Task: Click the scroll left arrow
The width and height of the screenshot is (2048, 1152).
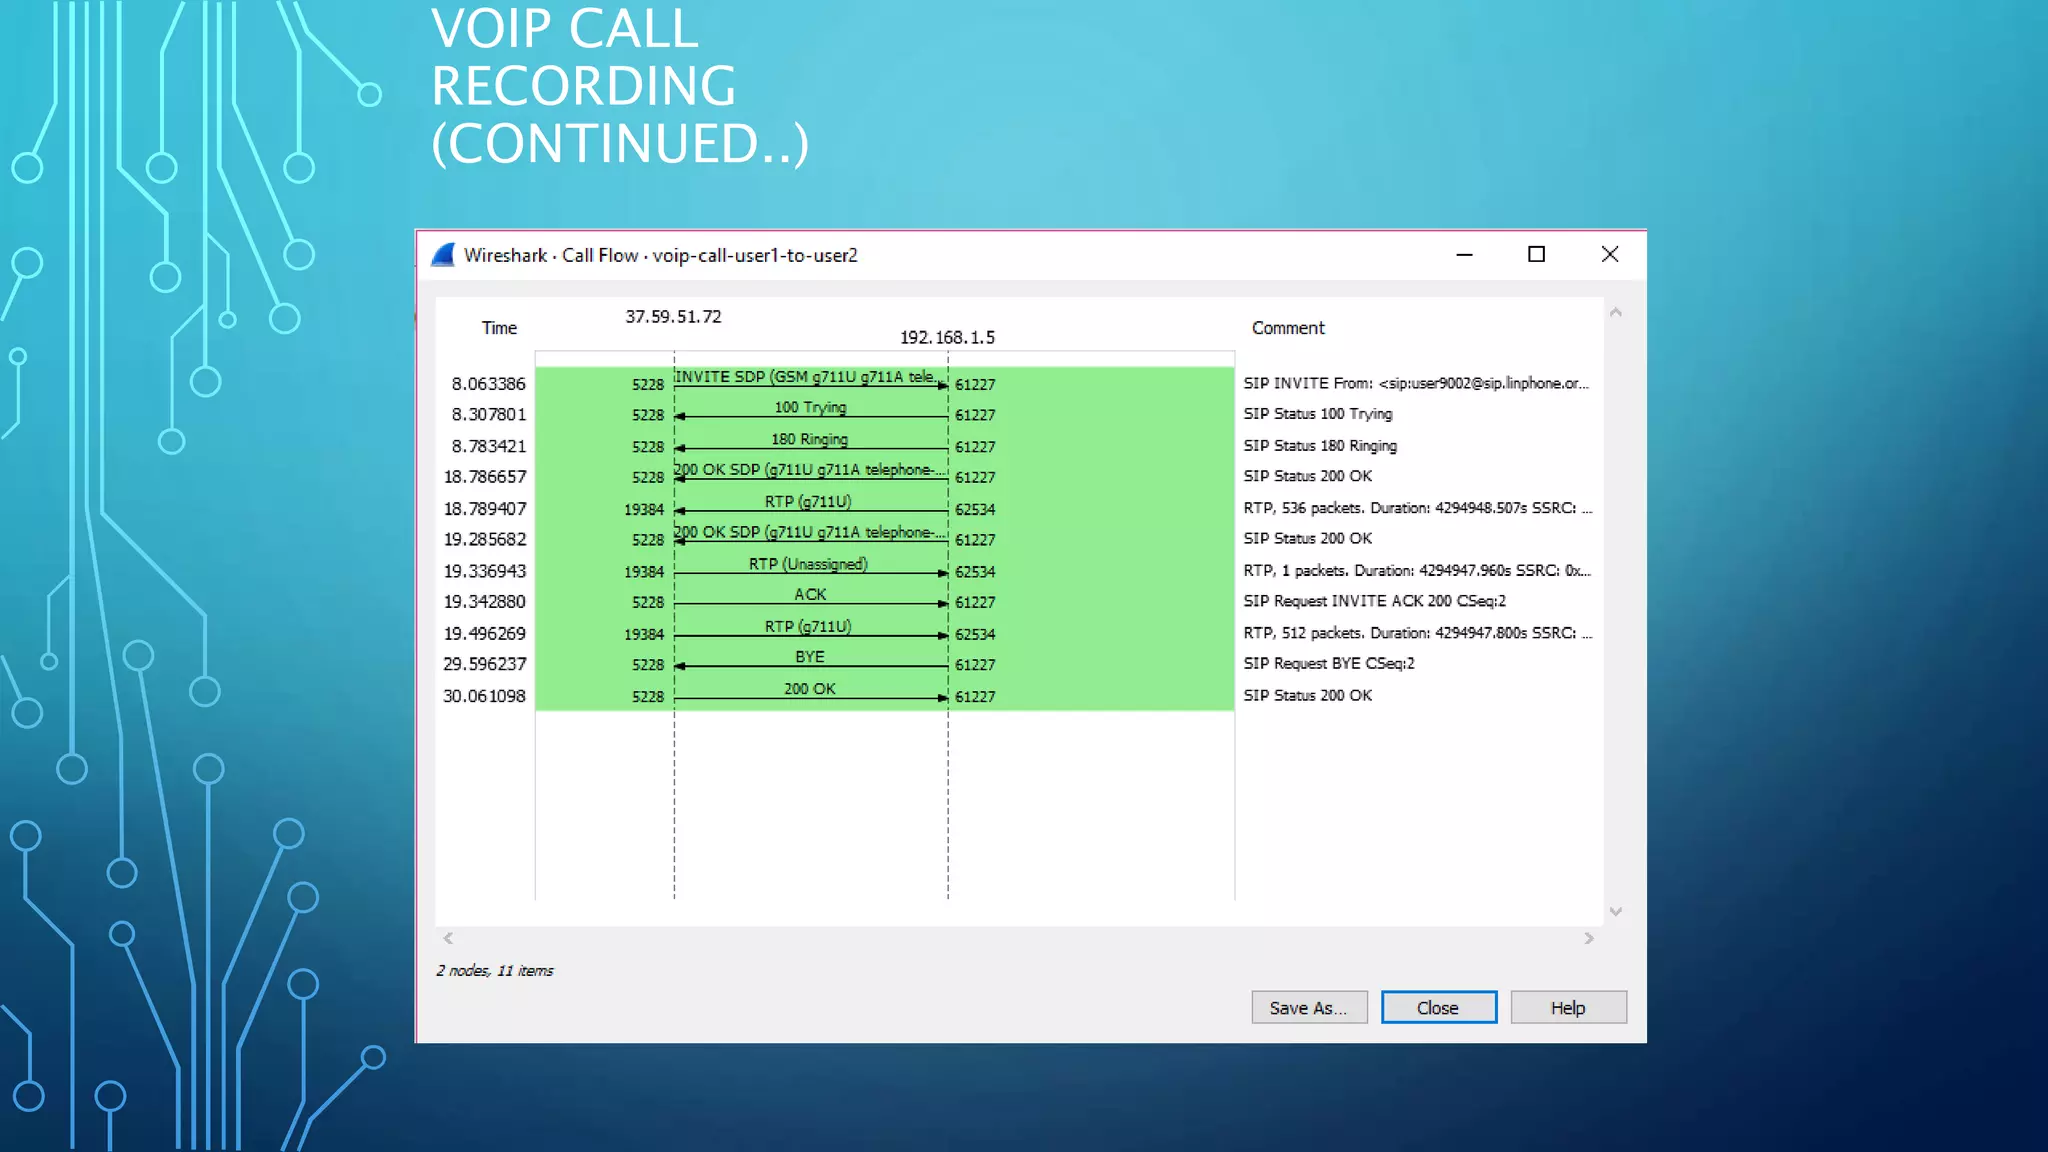Action: coord(448,938)
